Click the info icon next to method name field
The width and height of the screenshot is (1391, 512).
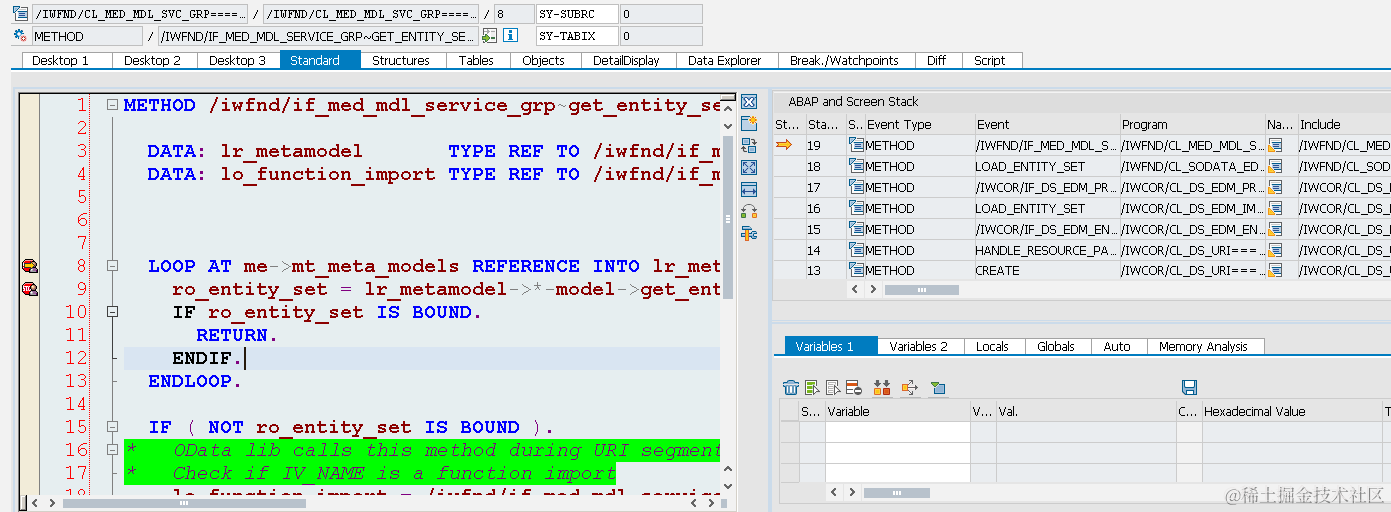coord(510,35)
